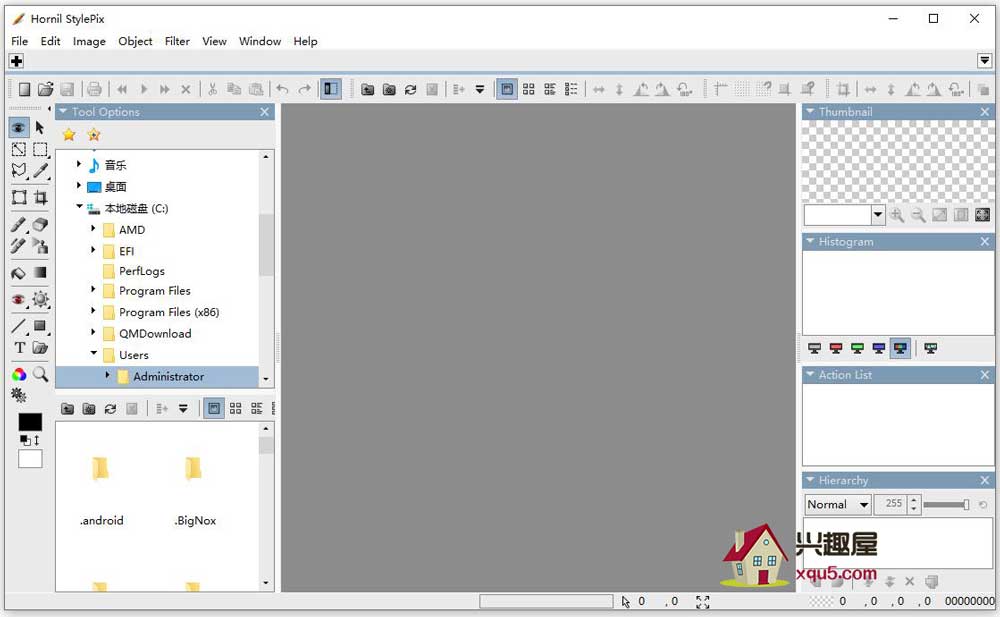Open the black foreground color swatch

[x=30, y=422]
